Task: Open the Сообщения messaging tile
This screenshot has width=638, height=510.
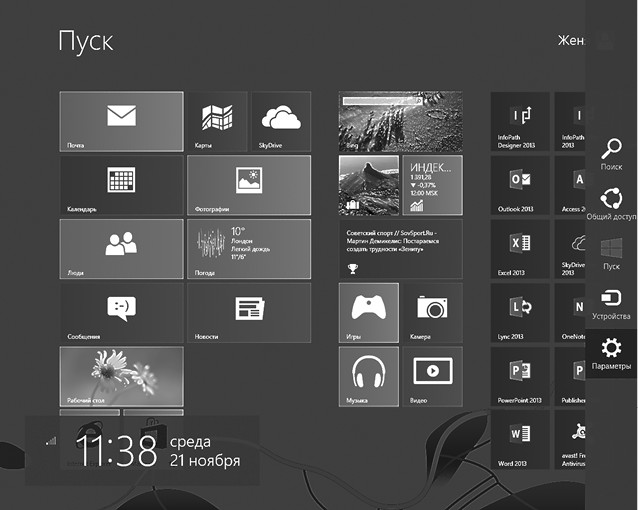Action: coord(121,311)
